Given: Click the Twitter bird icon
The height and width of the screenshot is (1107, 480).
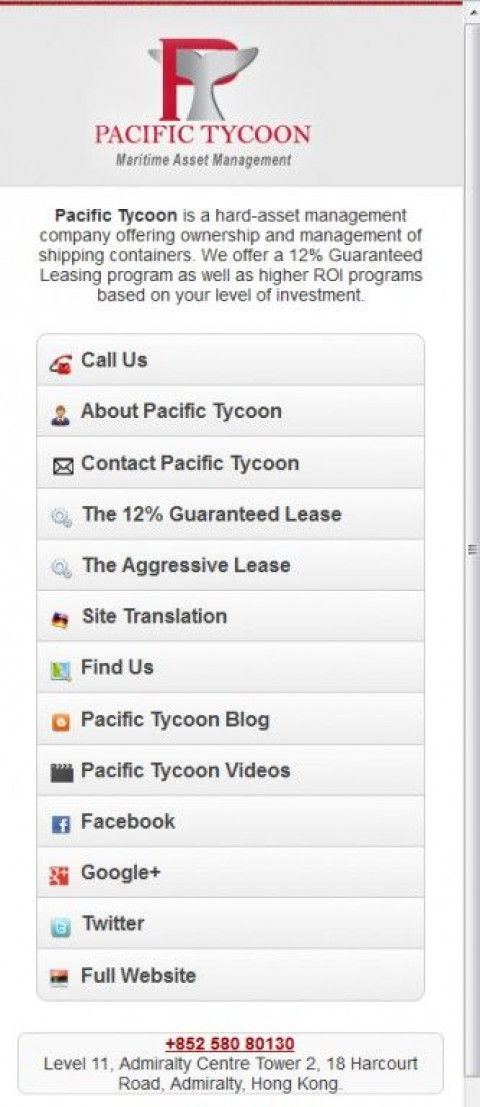Looking at the screenshot, I should pos(61,927).
